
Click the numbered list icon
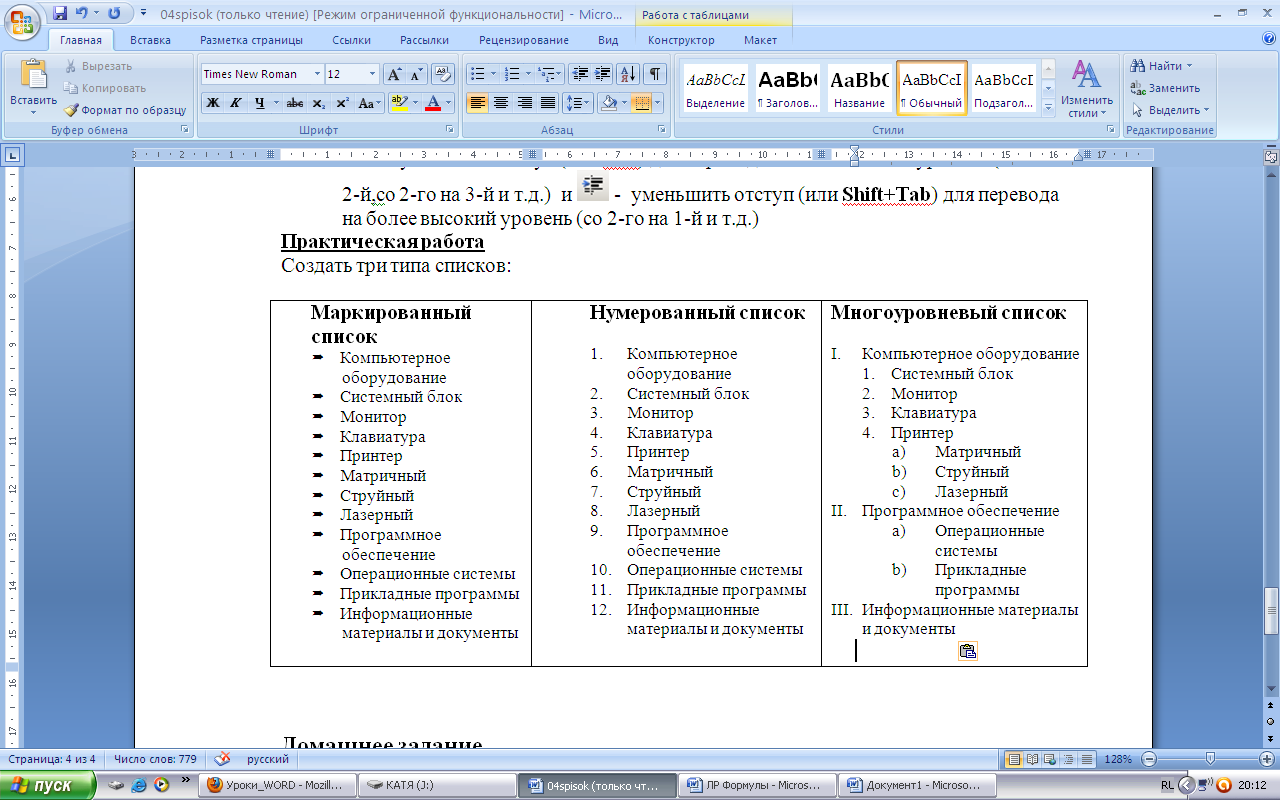511,74
